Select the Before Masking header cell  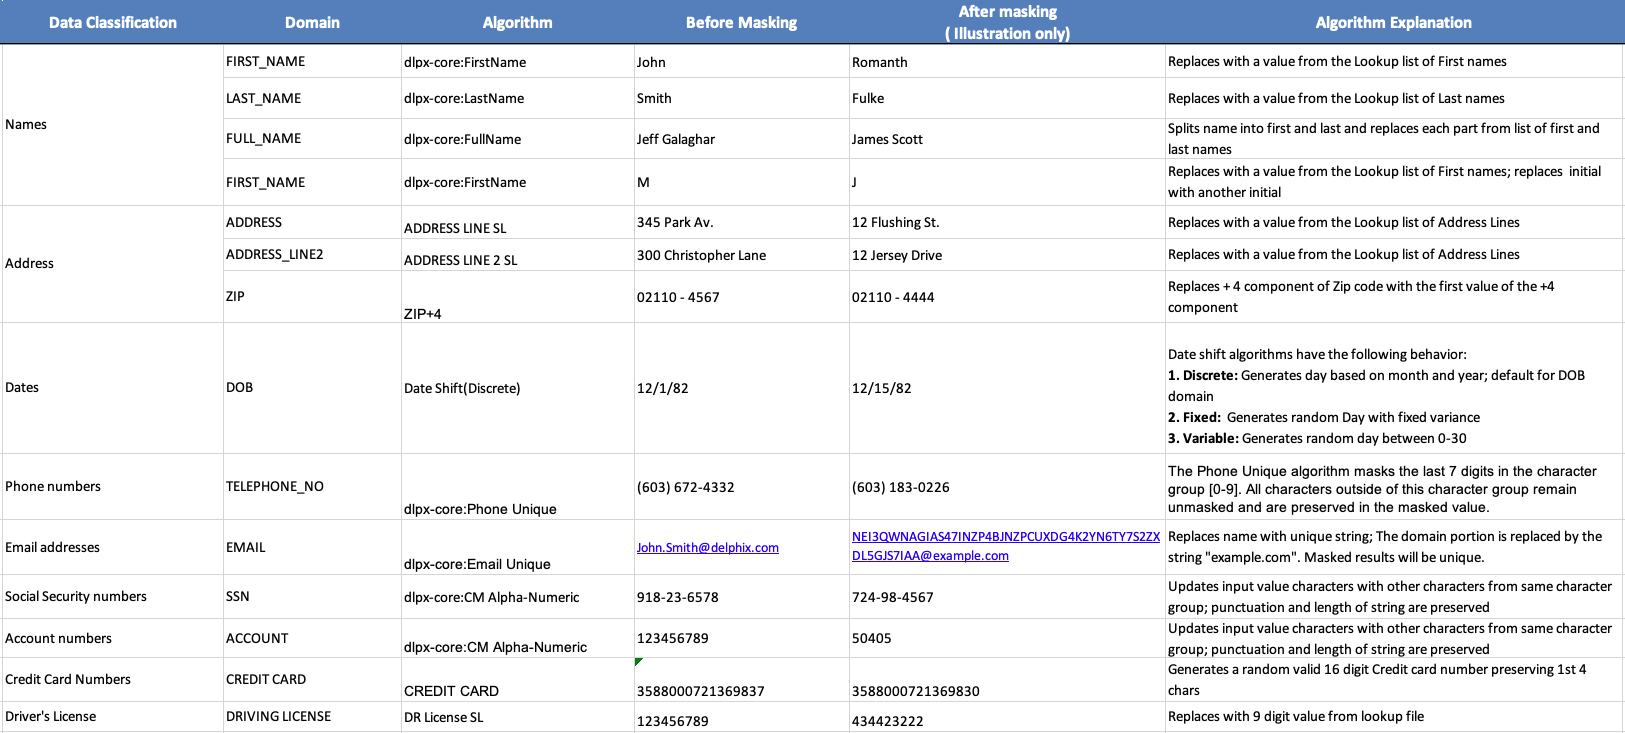(741, 22)
